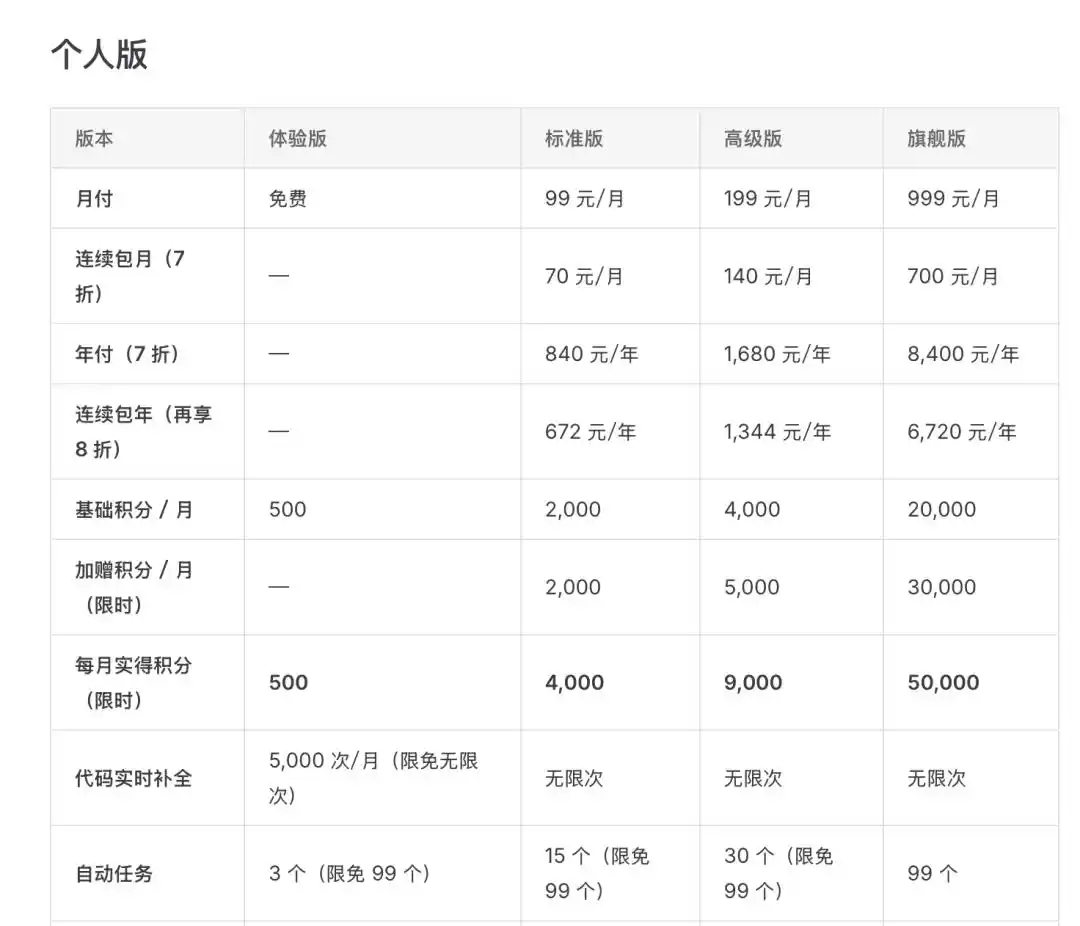Click the 6,720 元/年 cell
The height and width of the screenshot is (926, 1080).
coord(962,432)
